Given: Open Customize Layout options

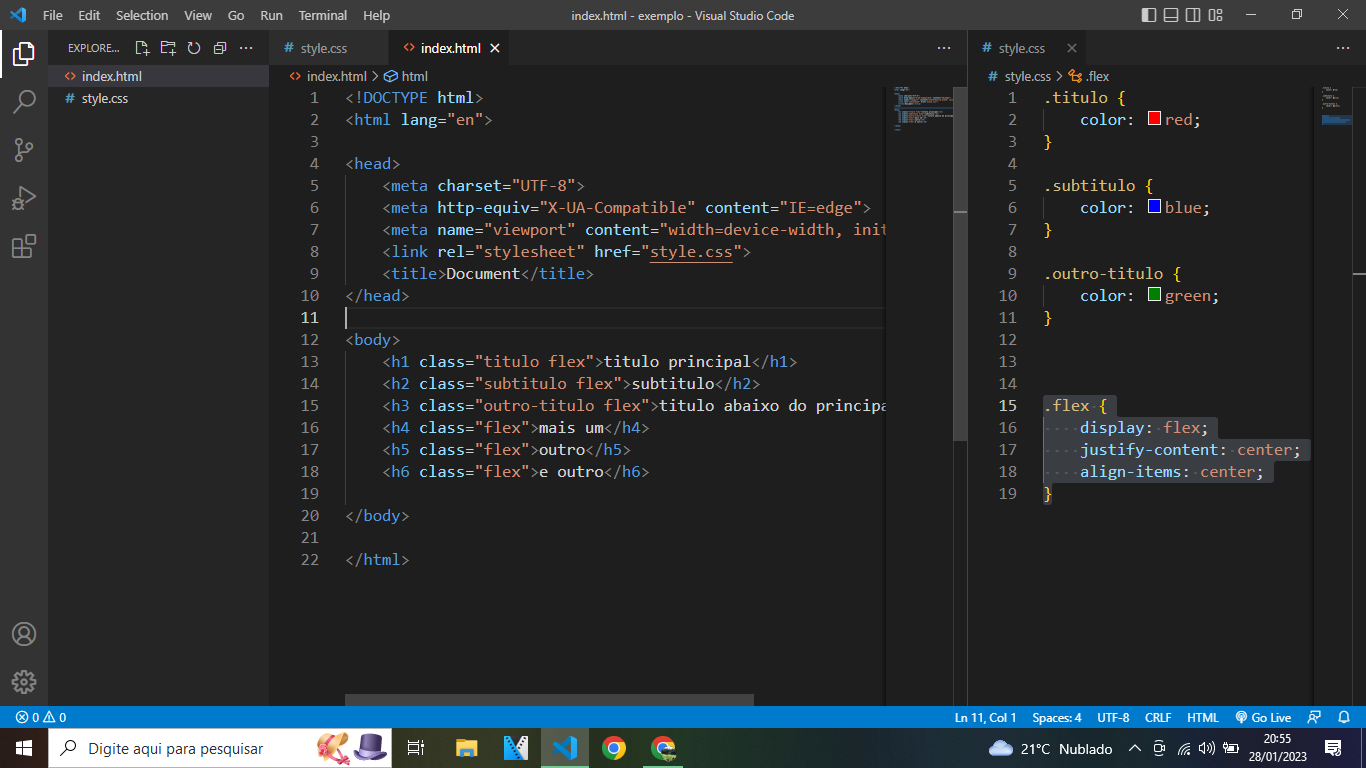Looking at the screenshot, I should [1216, 15].
